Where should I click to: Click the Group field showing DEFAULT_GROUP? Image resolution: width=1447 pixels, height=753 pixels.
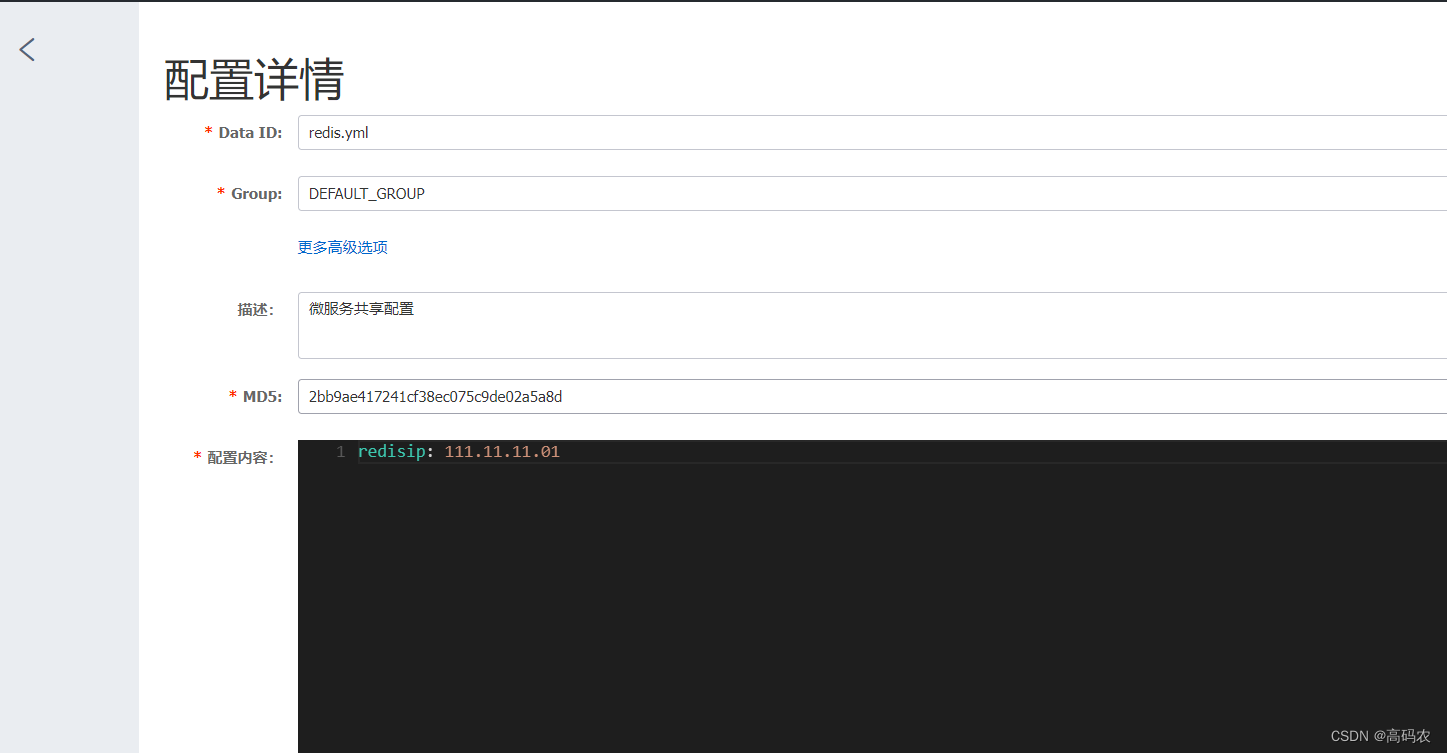pyautogui.click(x=872, y=193)
